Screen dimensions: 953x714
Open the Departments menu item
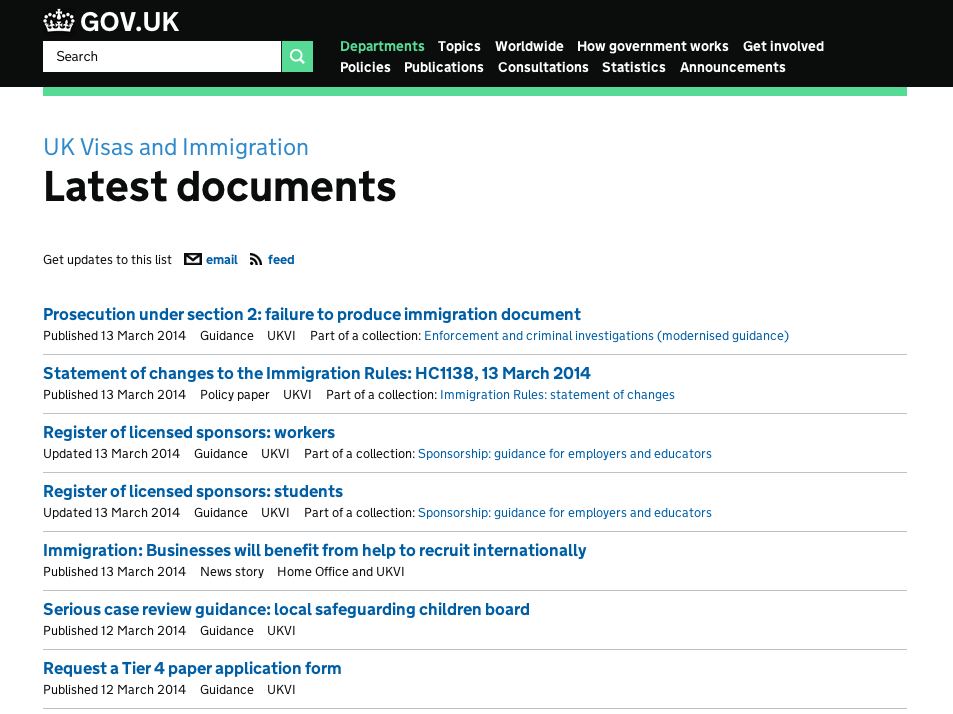click(382, 46)
